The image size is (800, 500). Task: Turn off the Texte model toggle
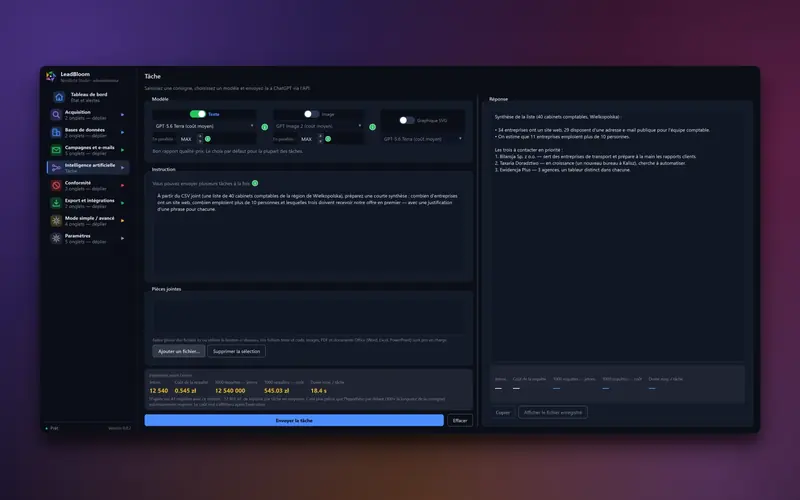pyautogui.click(x=197, y=114)
